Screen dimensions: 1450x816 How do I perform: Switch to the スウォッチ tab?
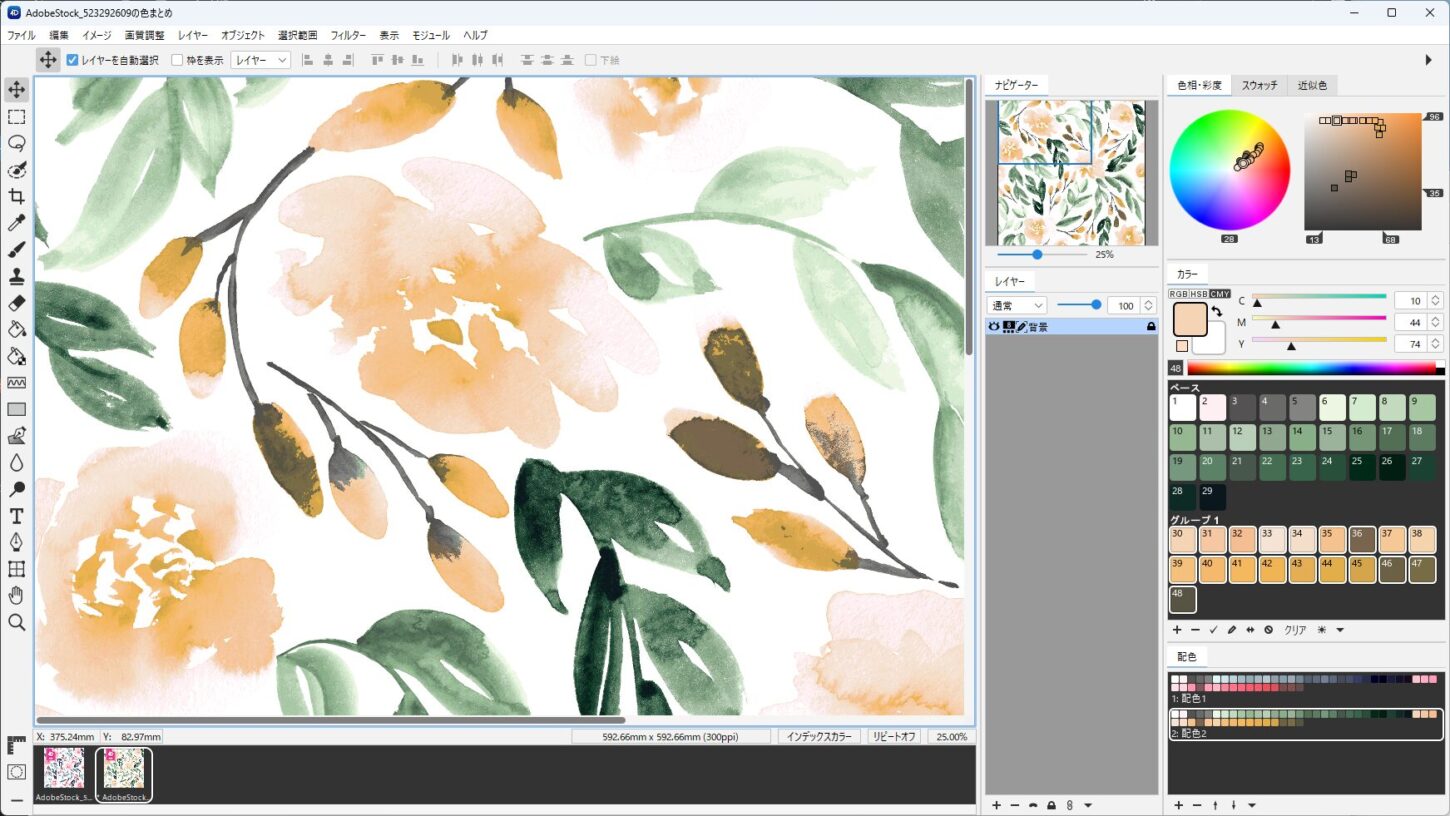(1259, 86)
